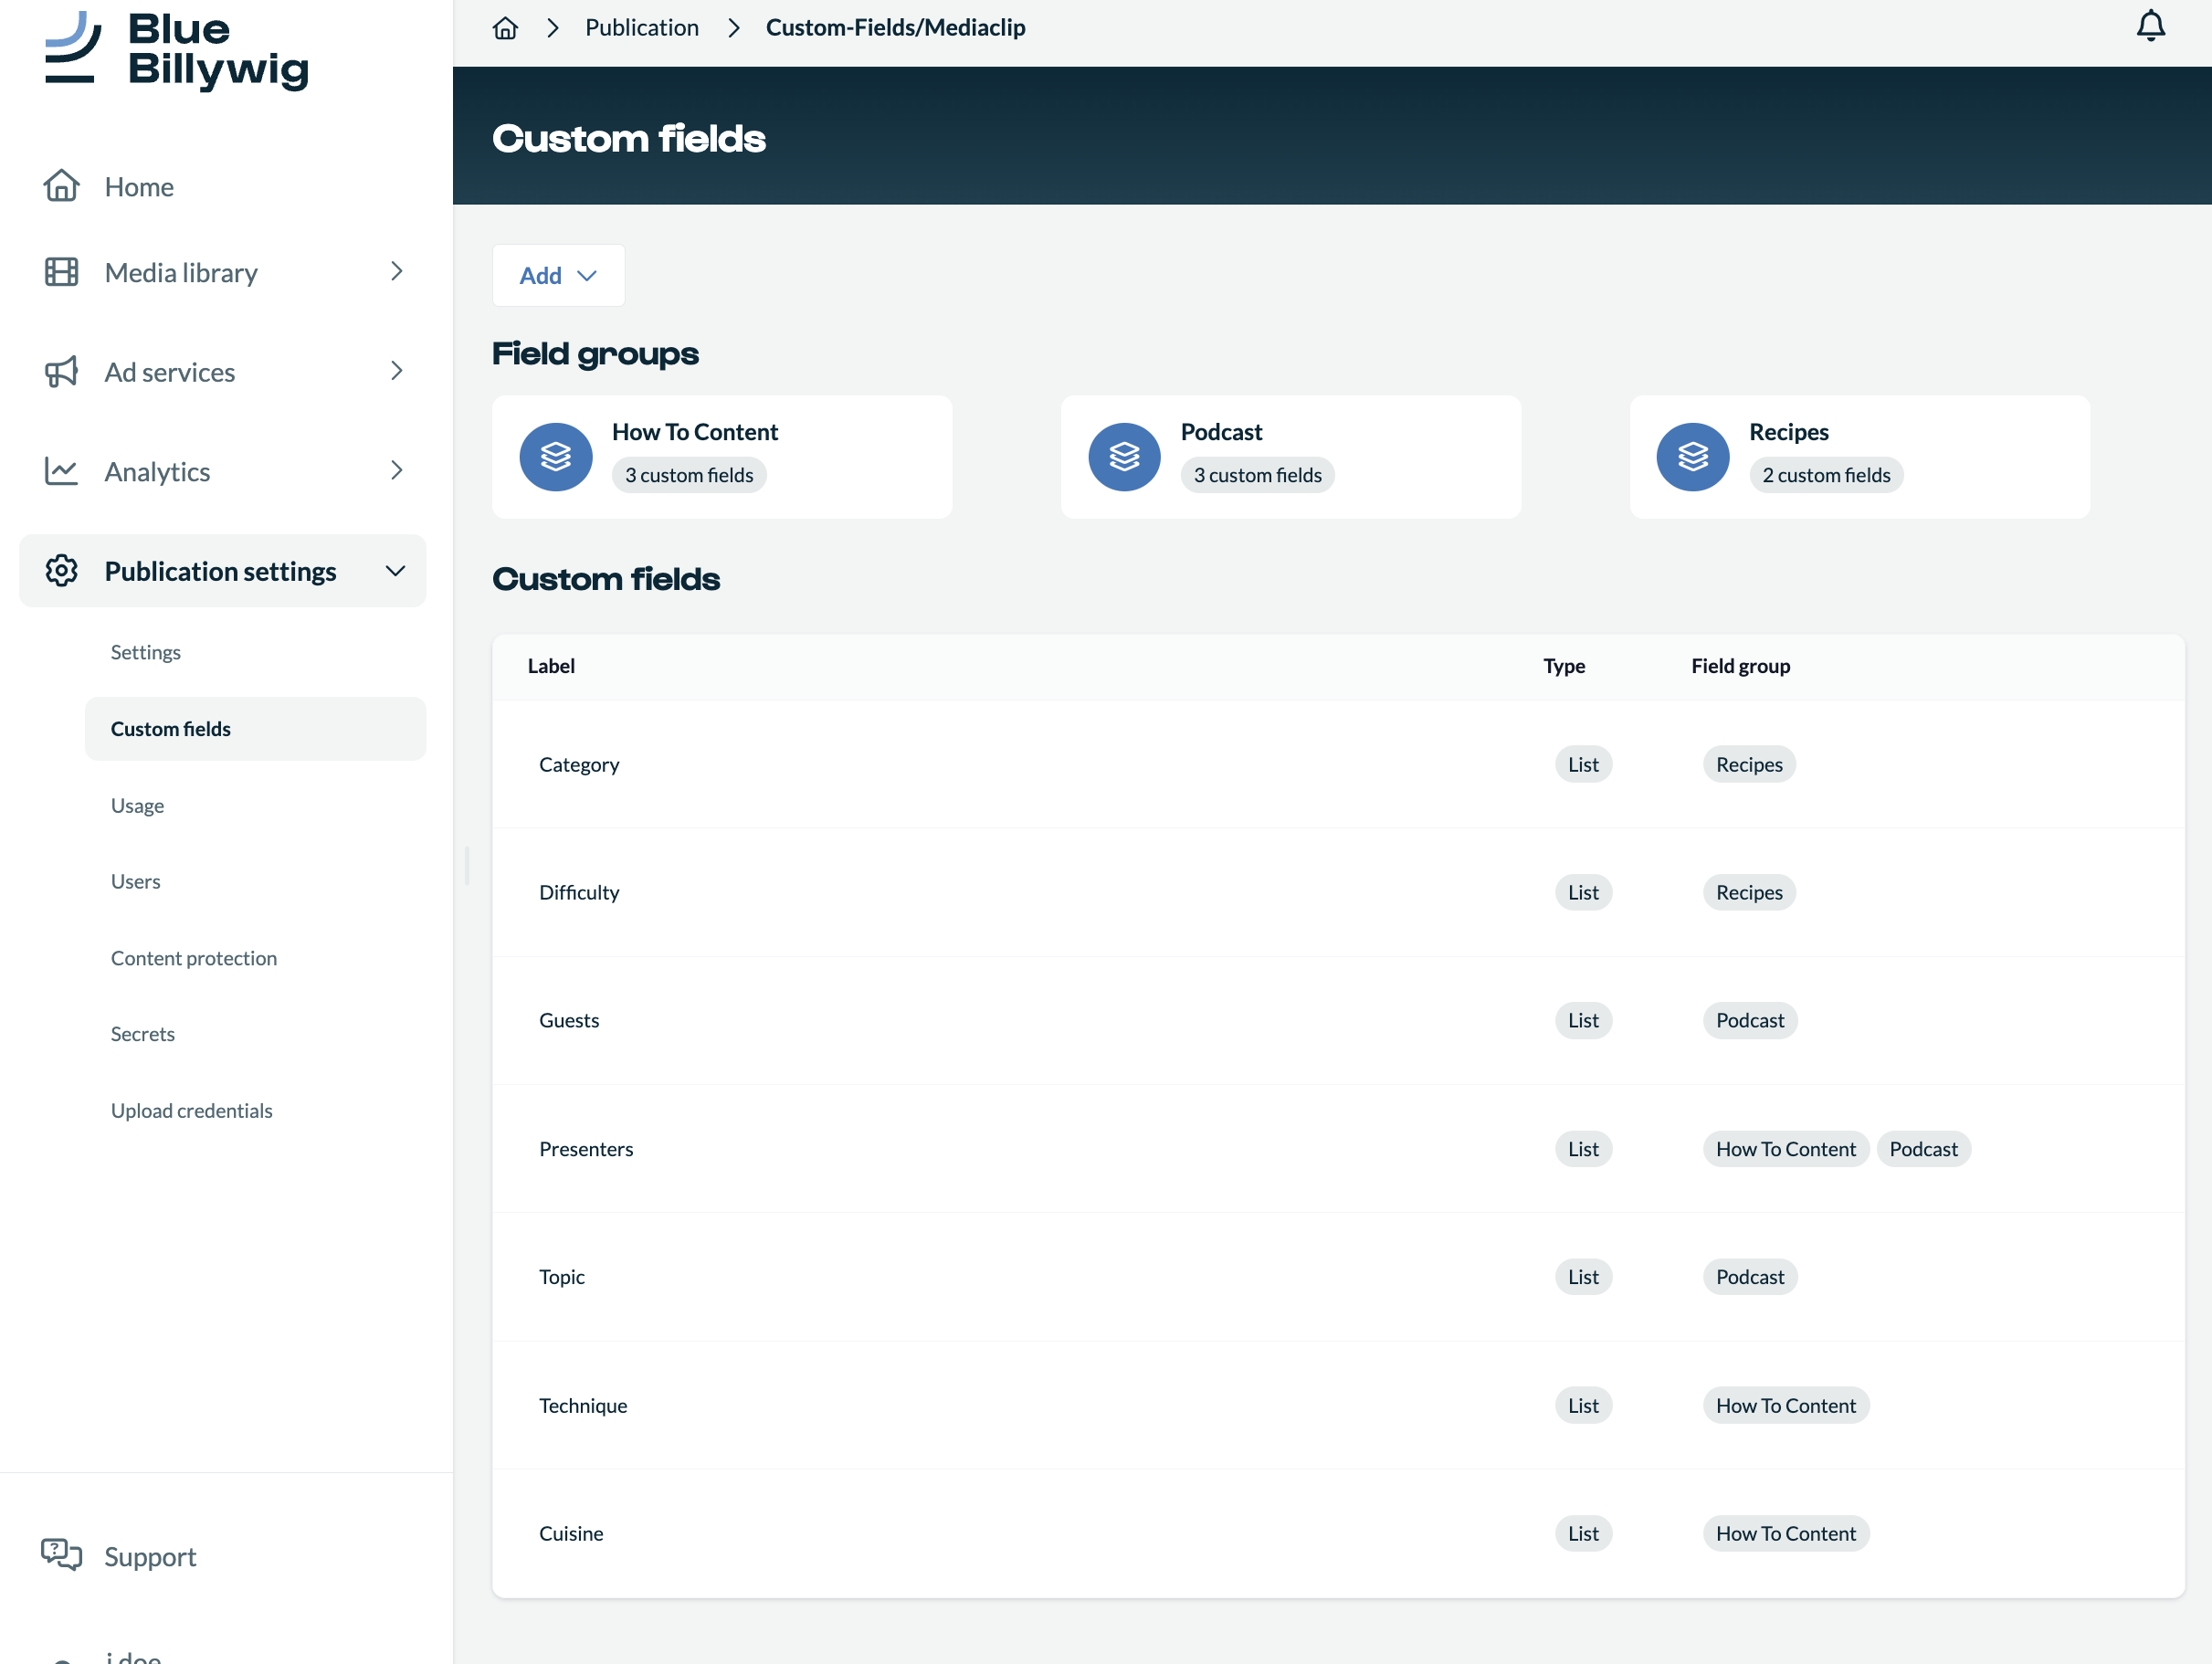This screenshot has height=1664, width=2212.
Task: Click 3 custom fields badge under Podcast
Action: point(1257,475)
